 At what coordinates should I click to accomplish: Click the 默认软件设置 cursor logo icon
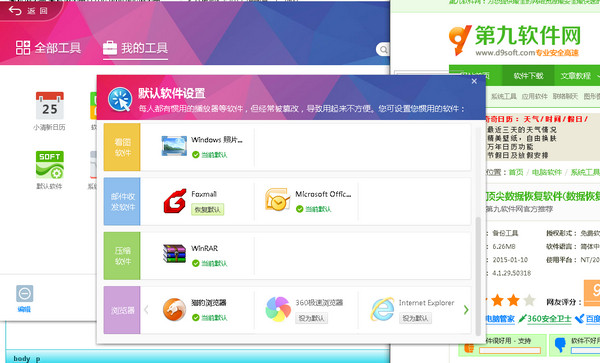120,99
